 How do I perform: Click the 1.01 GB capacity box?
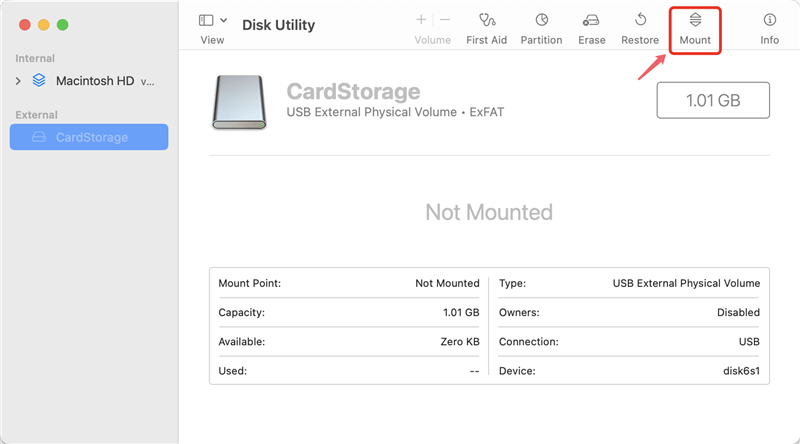click(712, 101)
